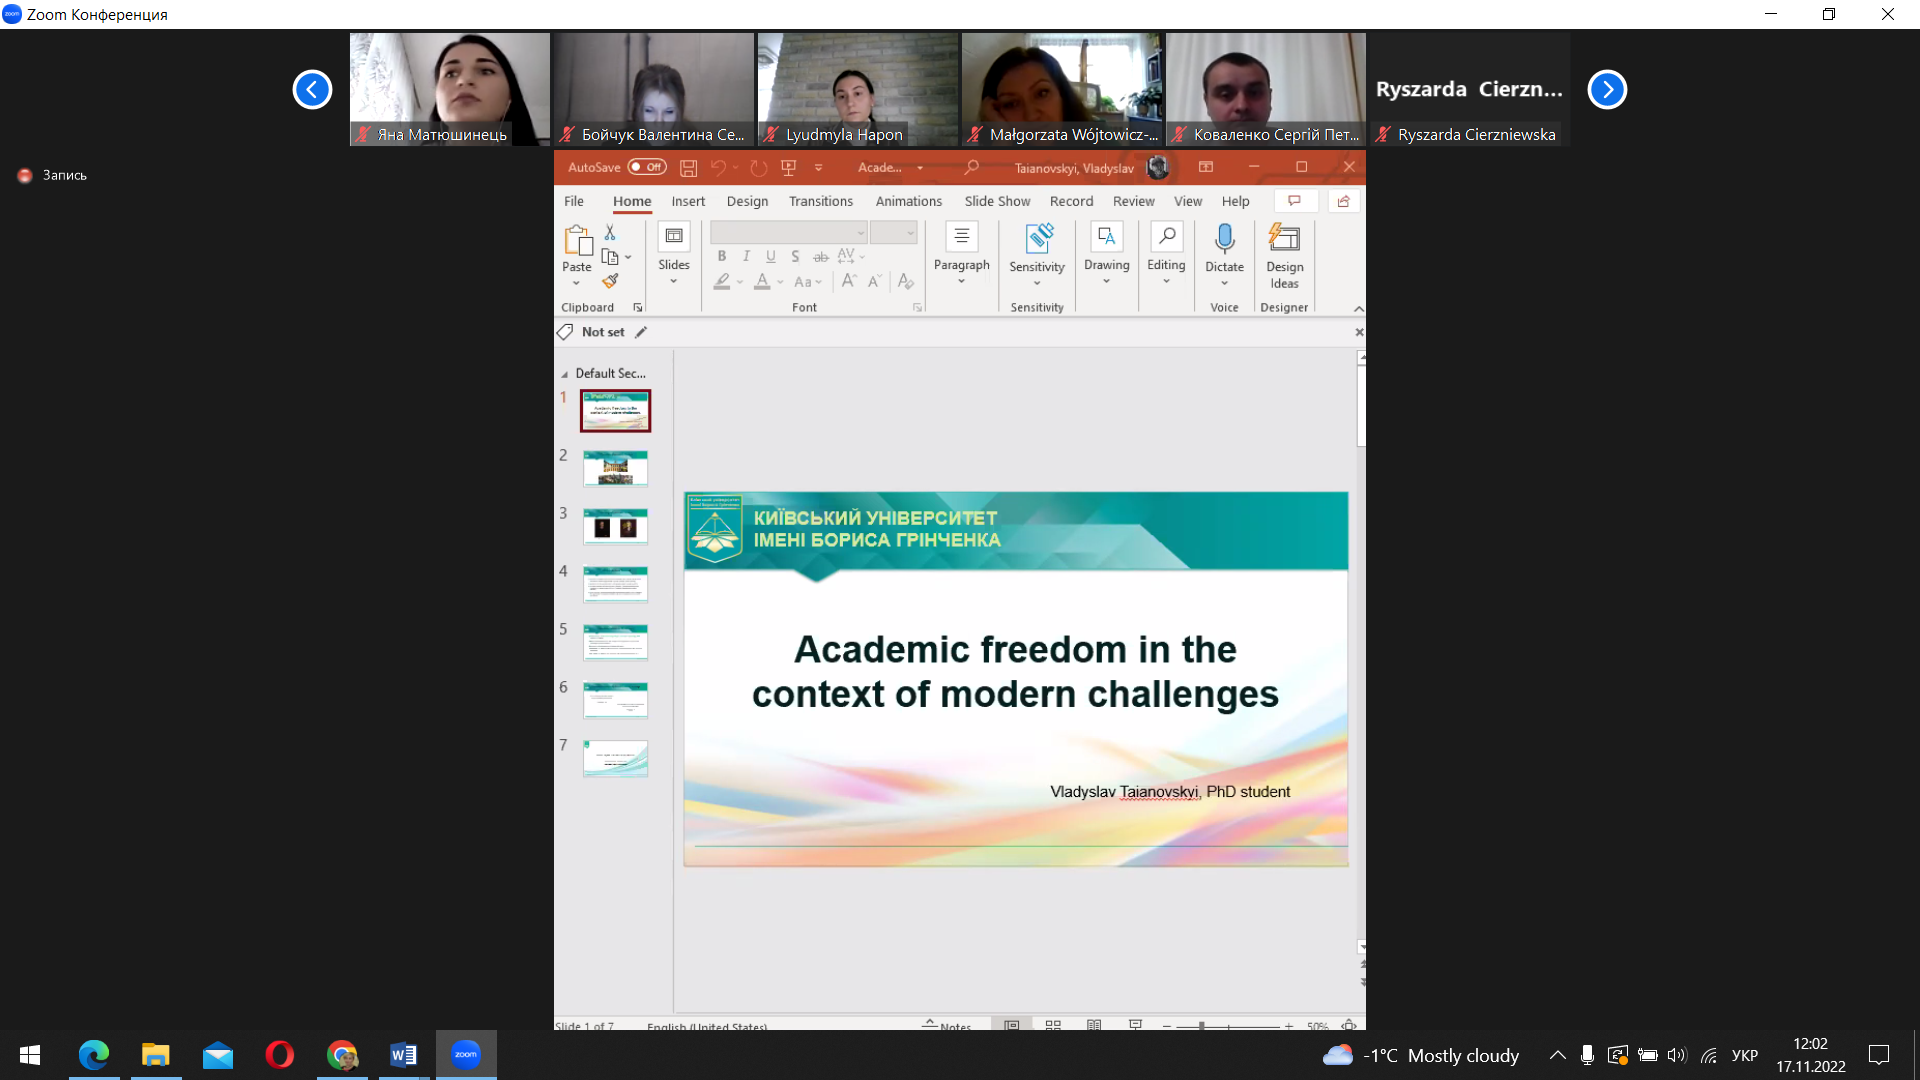Collapse the Default Section expander

(564, 374)
